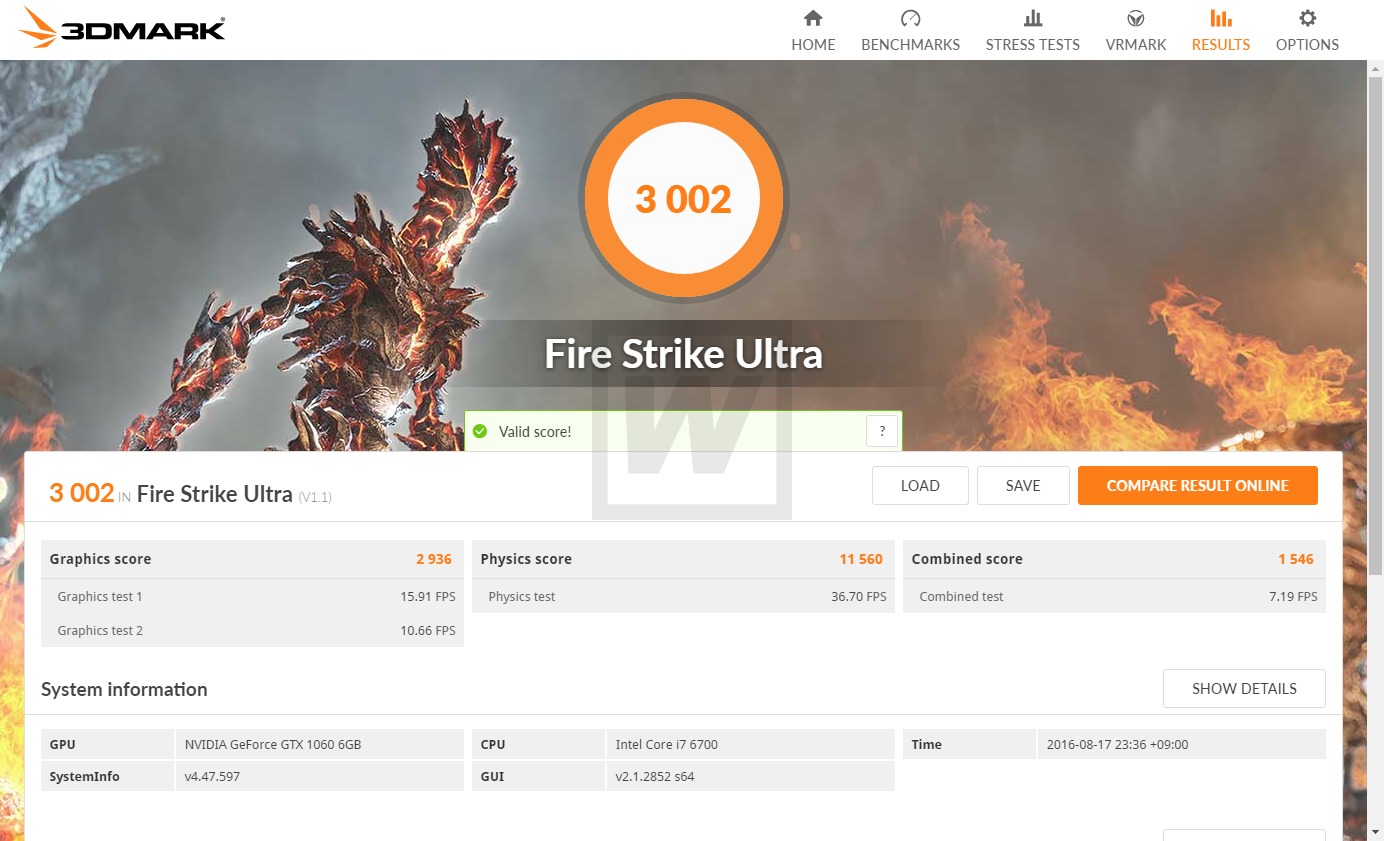The image size is (1384, 841).
Task: Click the Combined score value 1 546
Action: point(1296,559)
